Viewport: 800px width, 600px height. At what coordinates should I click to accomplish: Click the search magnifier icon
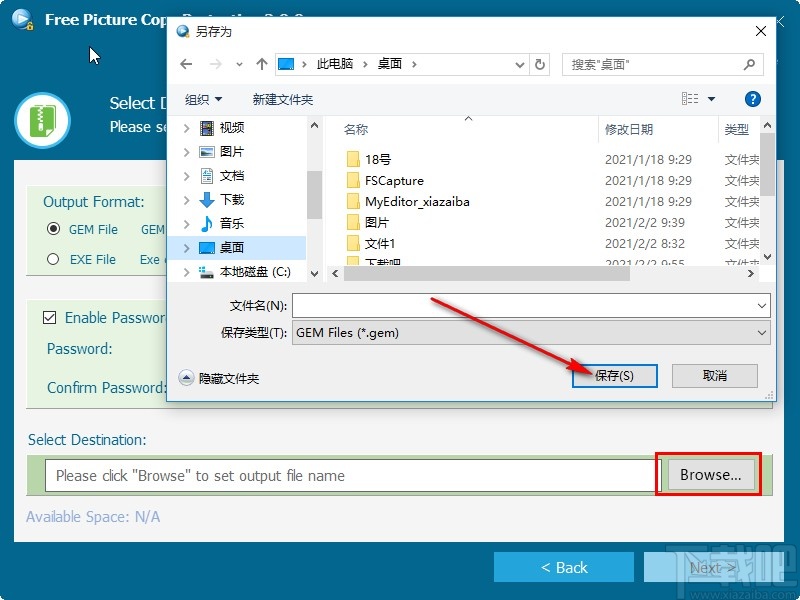coord(749,64)
